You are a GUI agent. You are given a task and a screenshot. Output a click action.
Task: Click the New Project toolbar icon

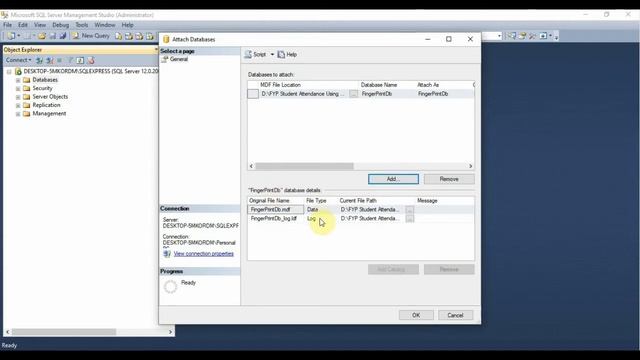tap(11, 36)
